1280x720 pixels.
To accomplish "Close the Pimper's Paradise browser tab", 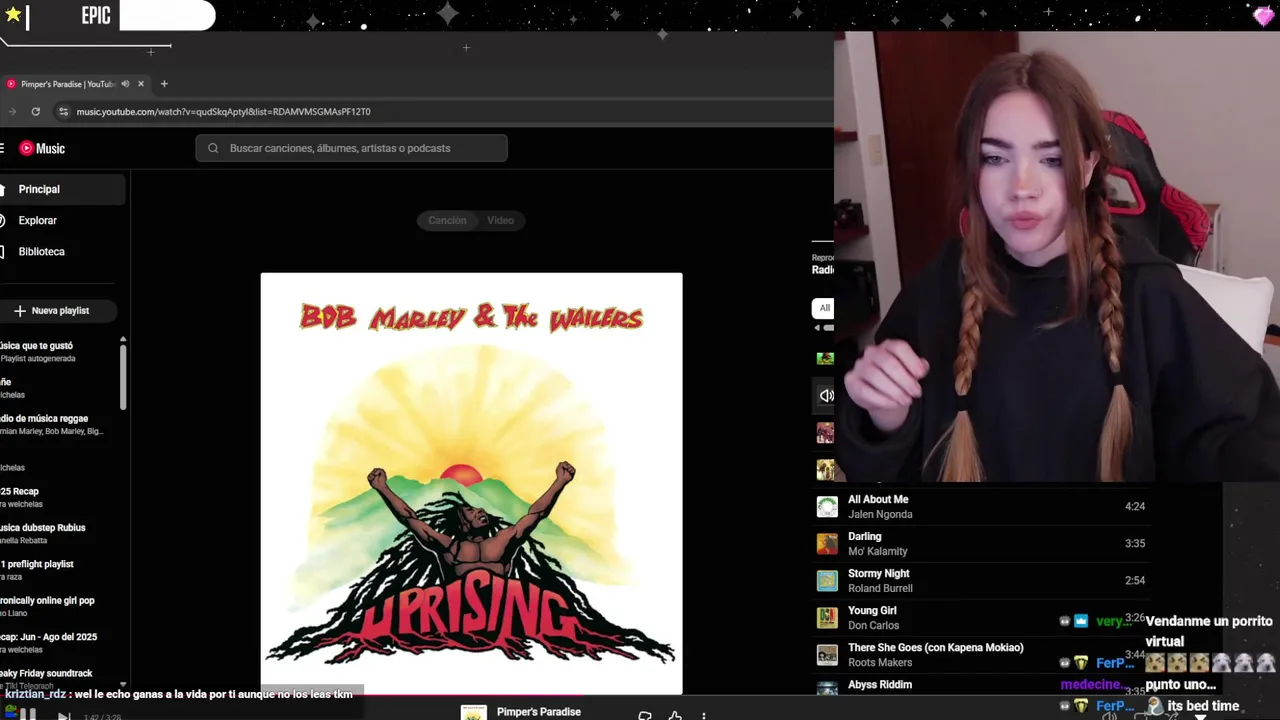I will point(141,84).
